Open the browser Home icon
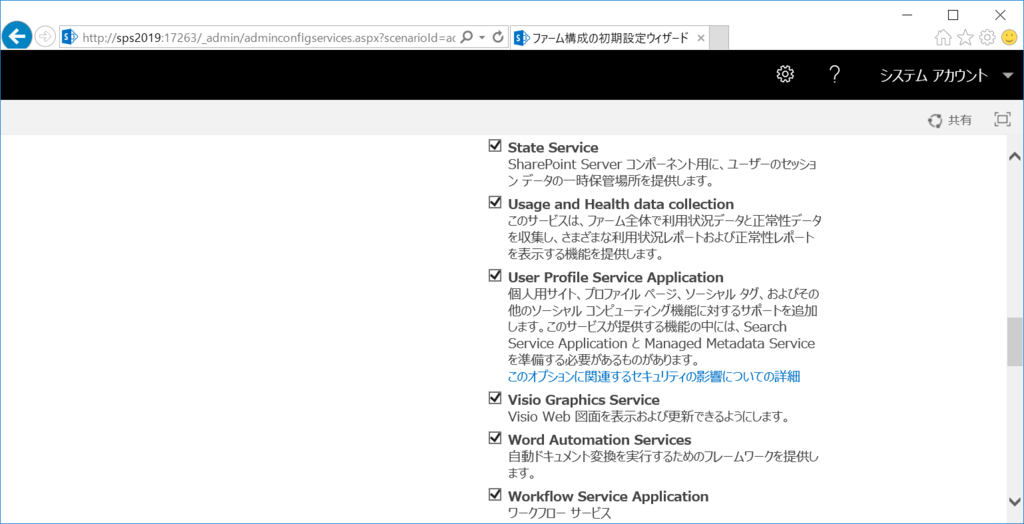This screenshot has height=524, width=1024. pos(942,38)
